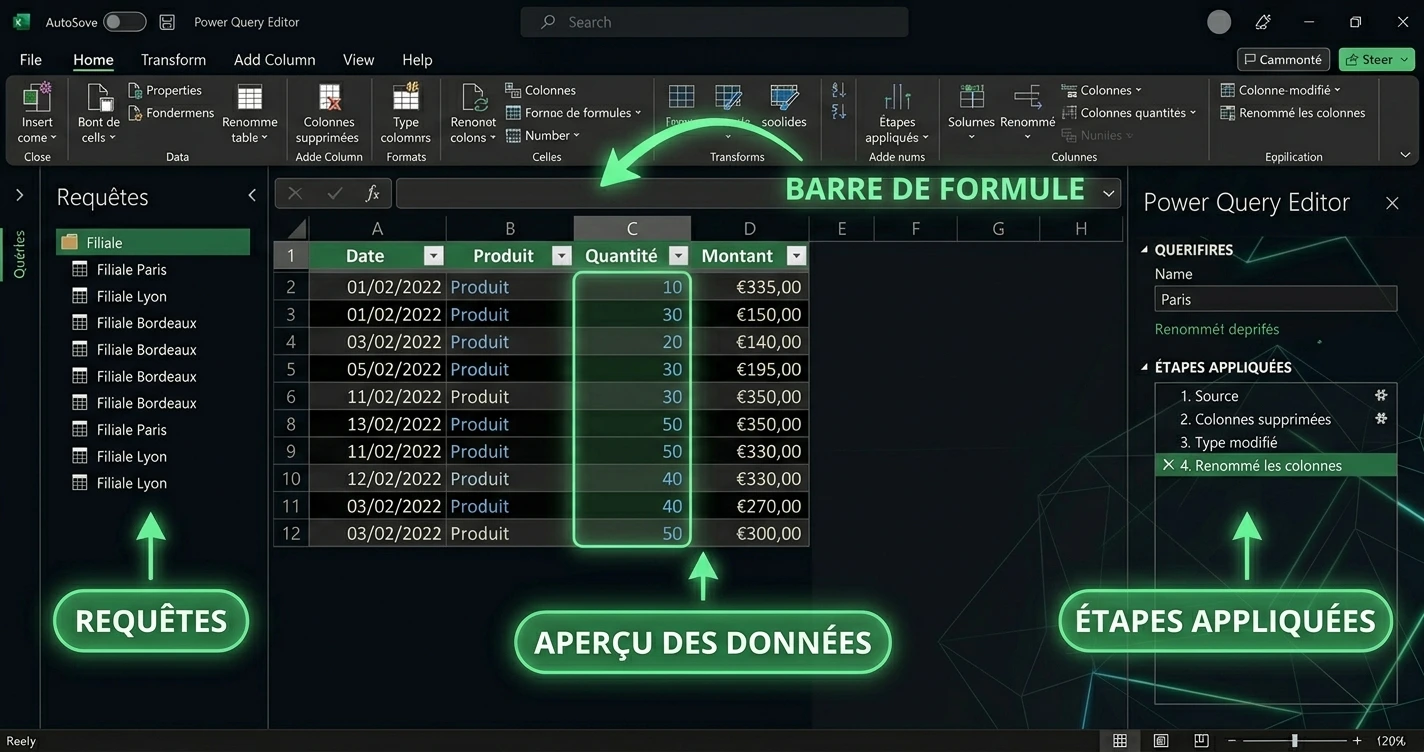This screenshot has width=1424, height=752.
Task: Click the pen icon in the title bar
Action: click(x=1263, y=22)
